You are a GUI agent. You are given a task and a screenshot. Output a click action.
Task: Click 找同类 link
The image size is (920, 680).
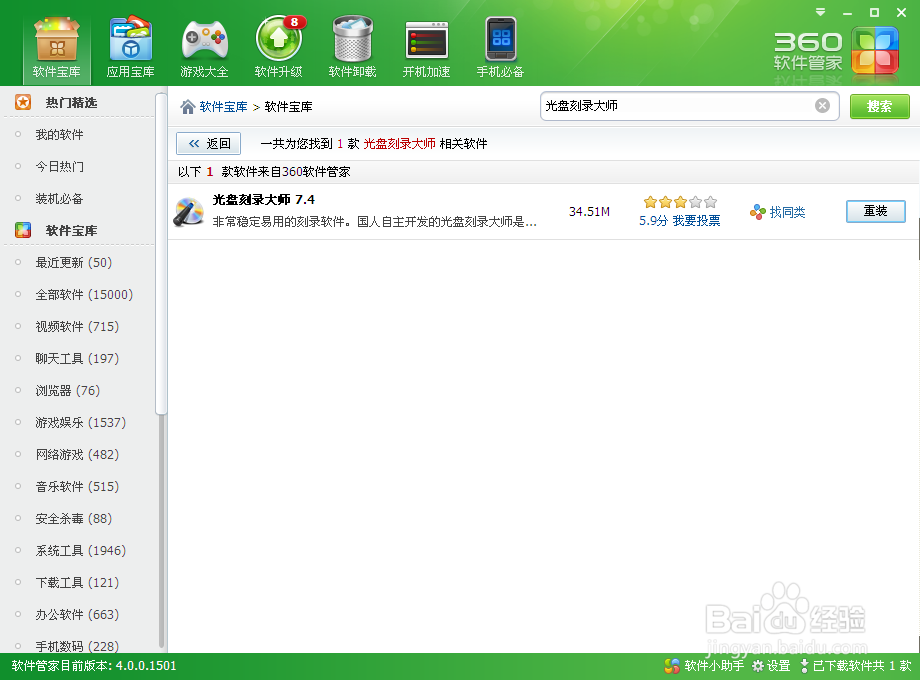tap(777, 212)
